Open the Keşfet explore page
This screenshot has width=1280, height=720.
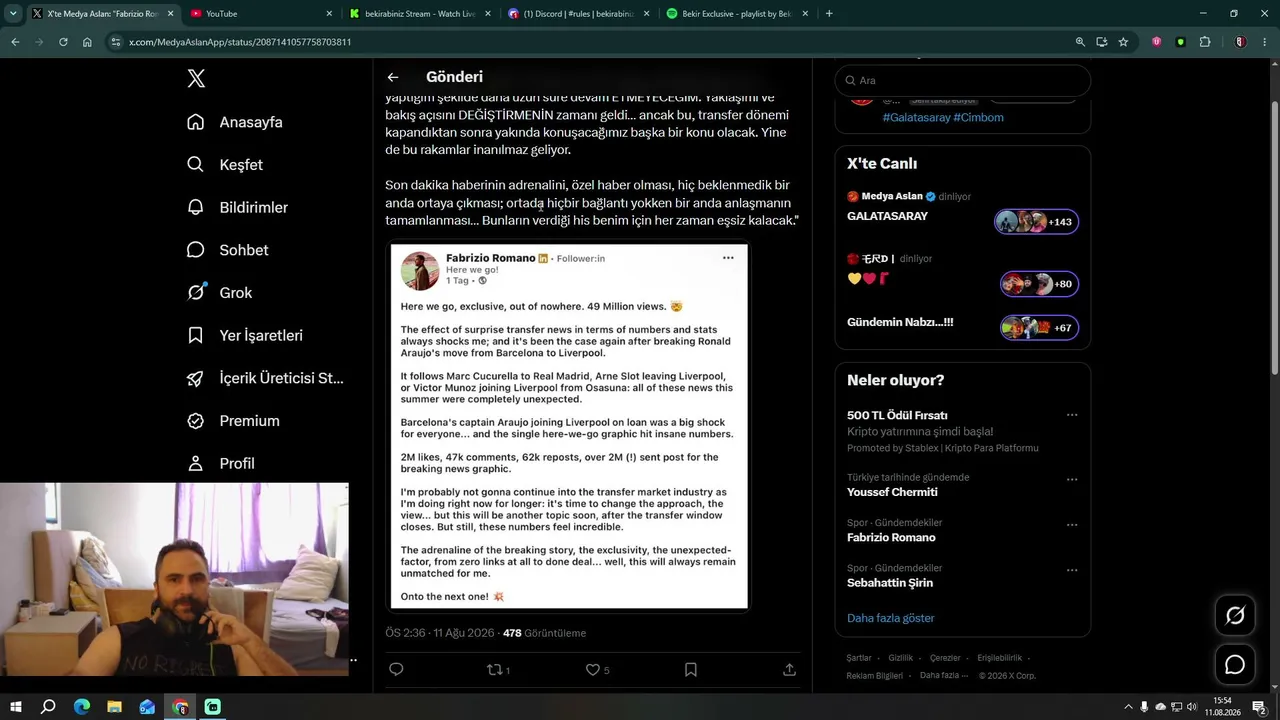tap(225, 165)
